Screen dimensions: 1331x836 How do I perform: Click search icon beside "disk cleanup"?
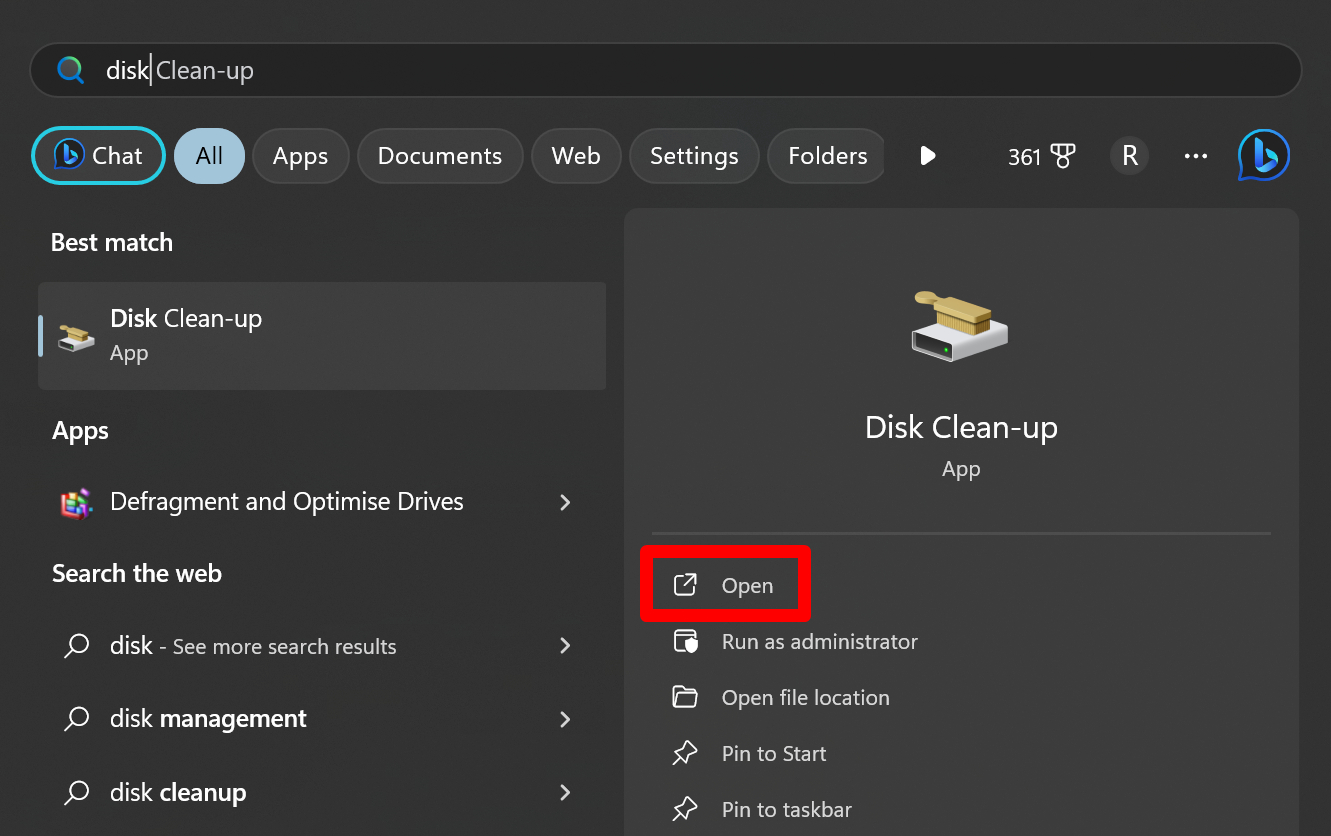[77, 793]
